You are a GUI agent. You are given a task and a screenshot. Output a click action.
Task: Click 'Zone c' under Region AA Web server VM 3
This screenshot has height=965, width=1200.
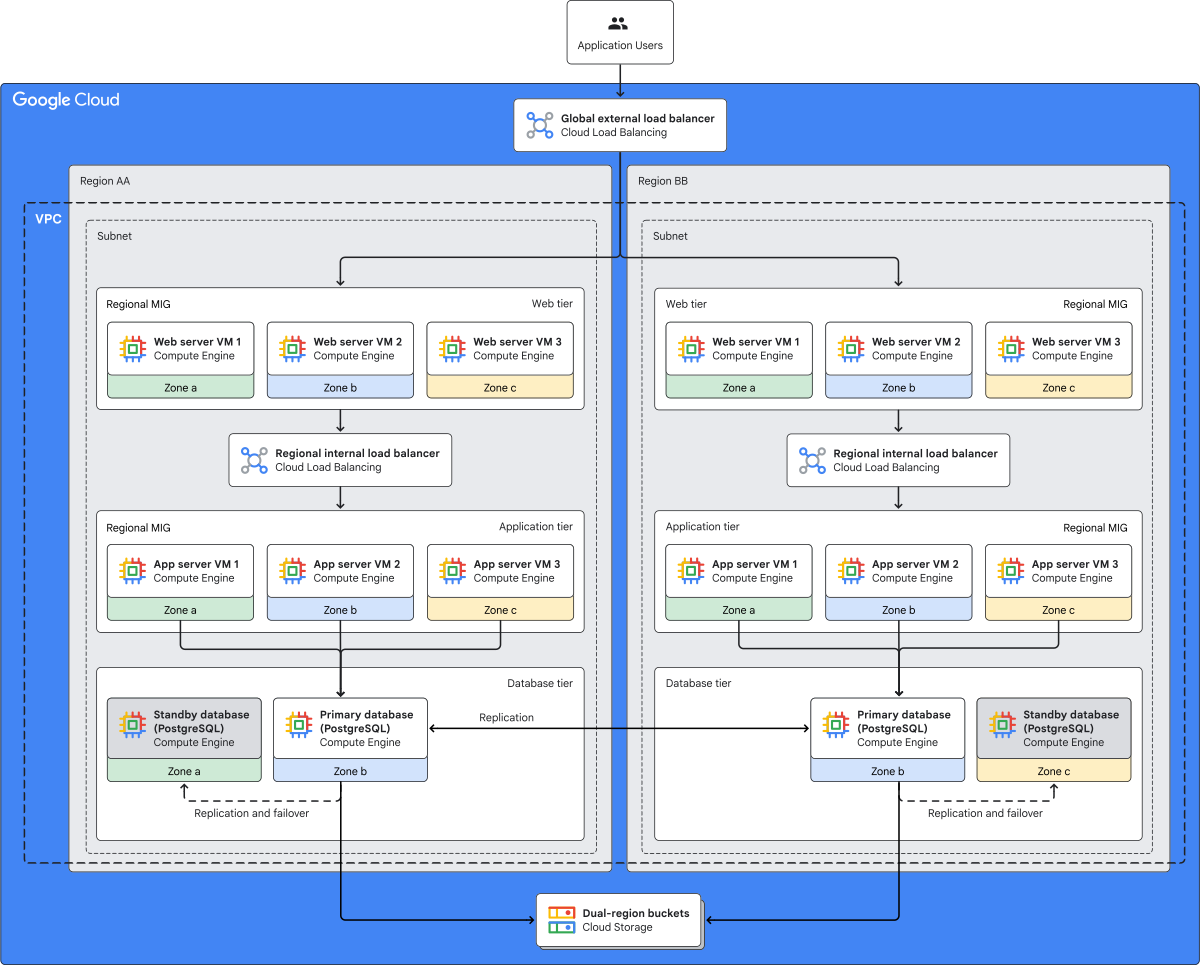(x=500, y=388)
